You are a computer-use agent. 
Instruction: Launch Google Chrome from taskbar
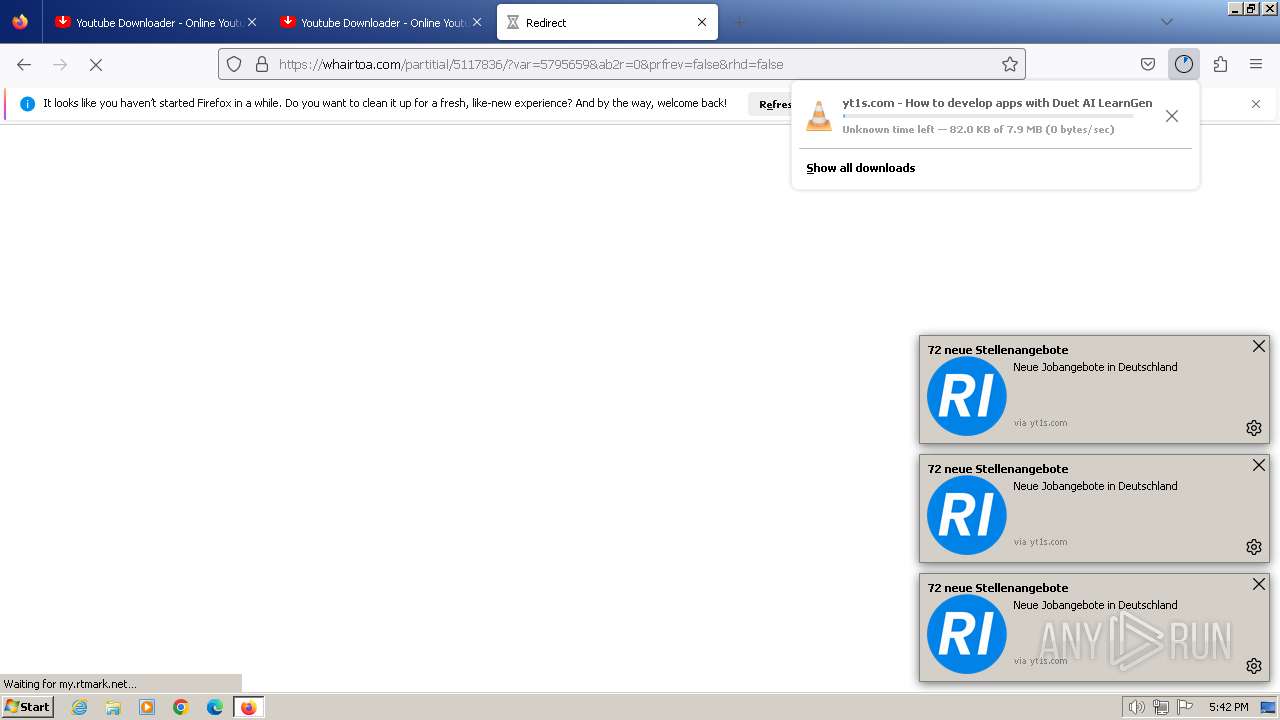[181, 707]
